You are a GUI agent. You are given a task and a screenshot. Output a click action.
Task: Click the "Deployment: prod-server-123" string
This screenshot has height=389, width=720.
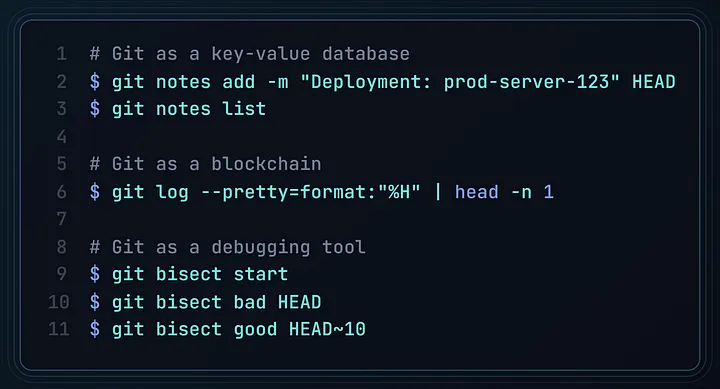coord(460,82)
